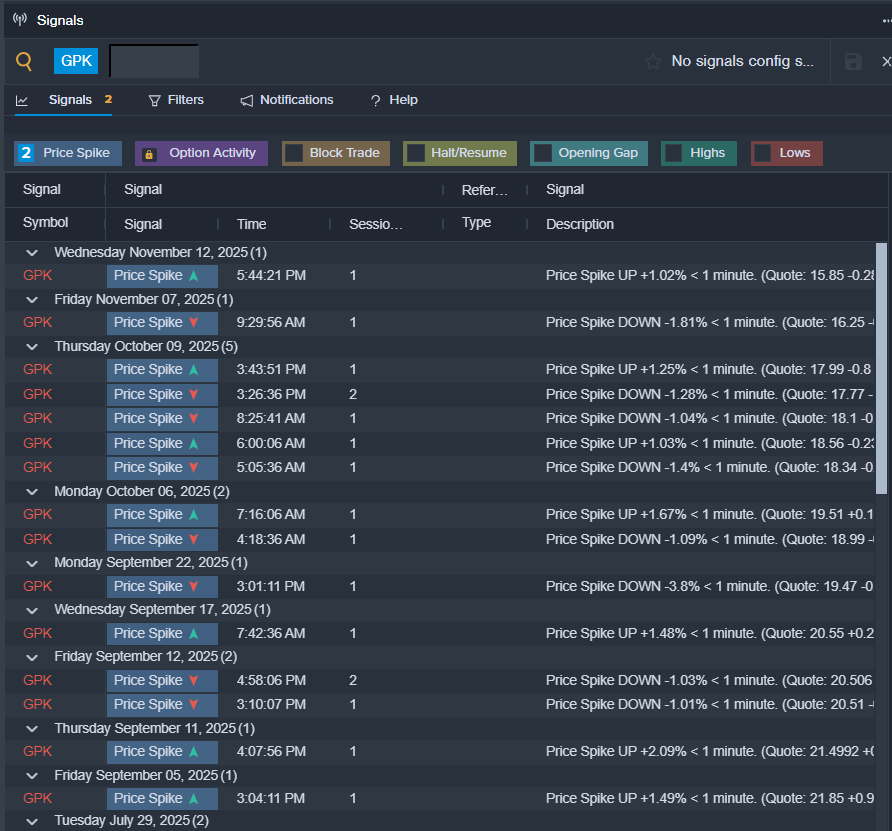
Task: Click the Filters funnel icon
Action: (x=154, y=100)
